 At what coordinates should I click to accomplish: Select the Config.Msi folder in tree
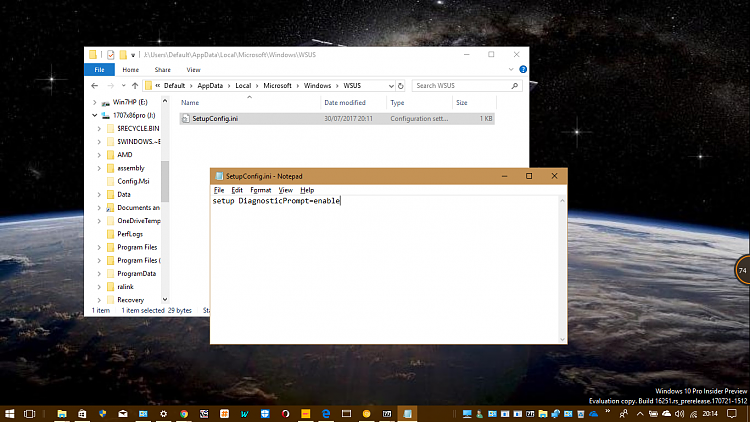(133, 181)
